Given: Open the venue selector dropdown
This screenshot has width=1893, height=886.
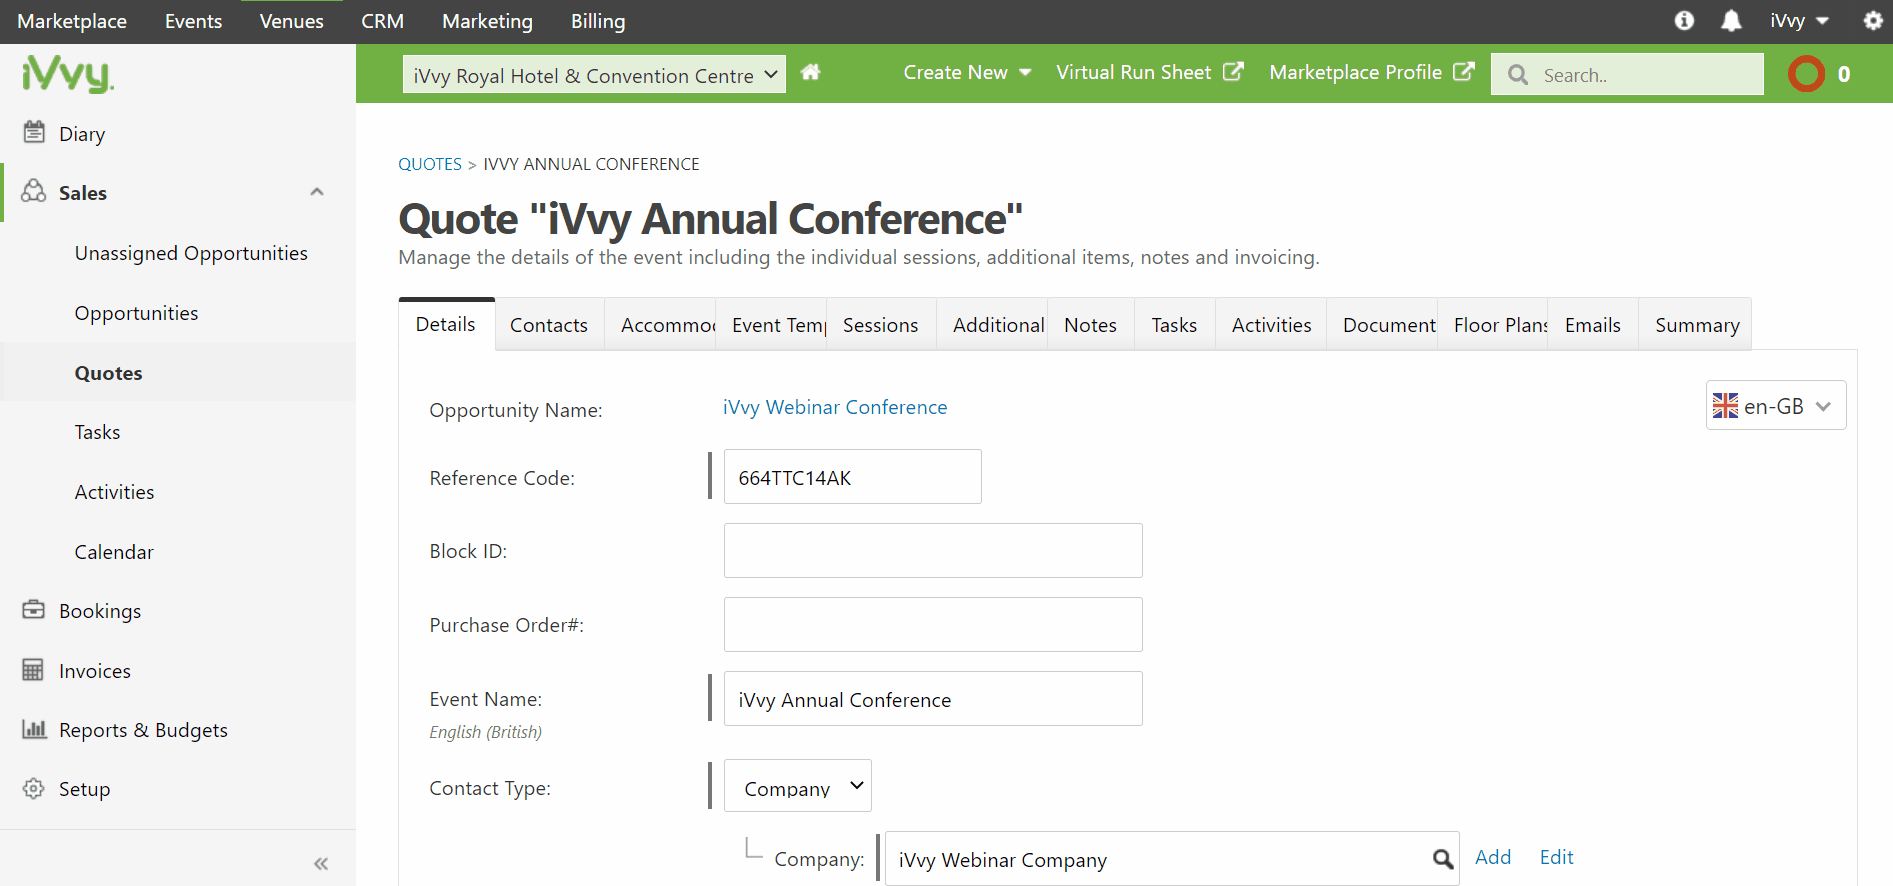Looking at the screenshot, I should point(594,75).
